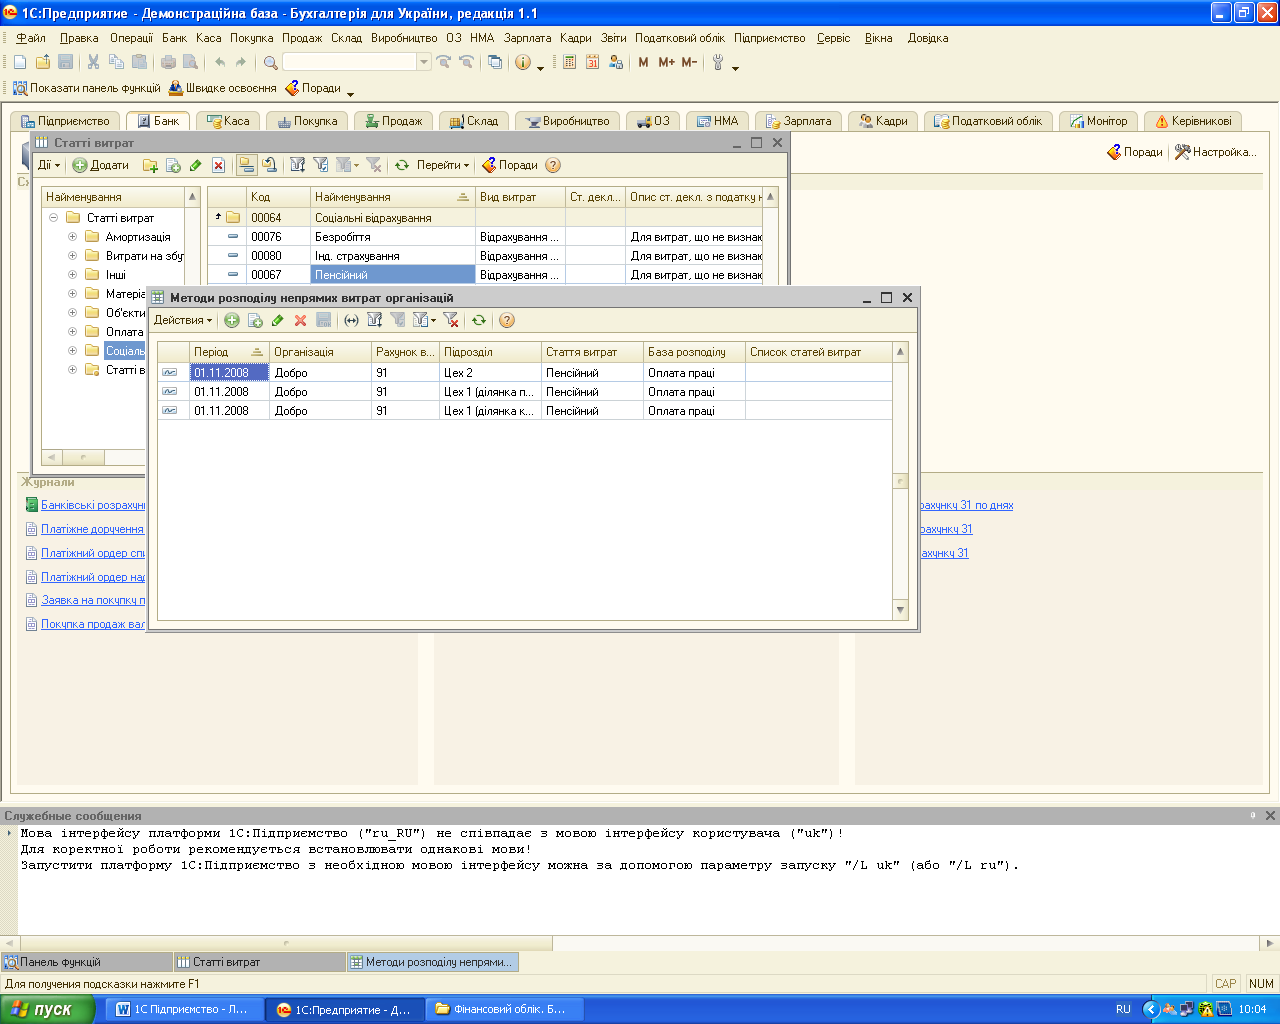The height and width of the screenshot is (1024, 1280).
Task: Click the M- memory button
Action: (x=689, y=62)
